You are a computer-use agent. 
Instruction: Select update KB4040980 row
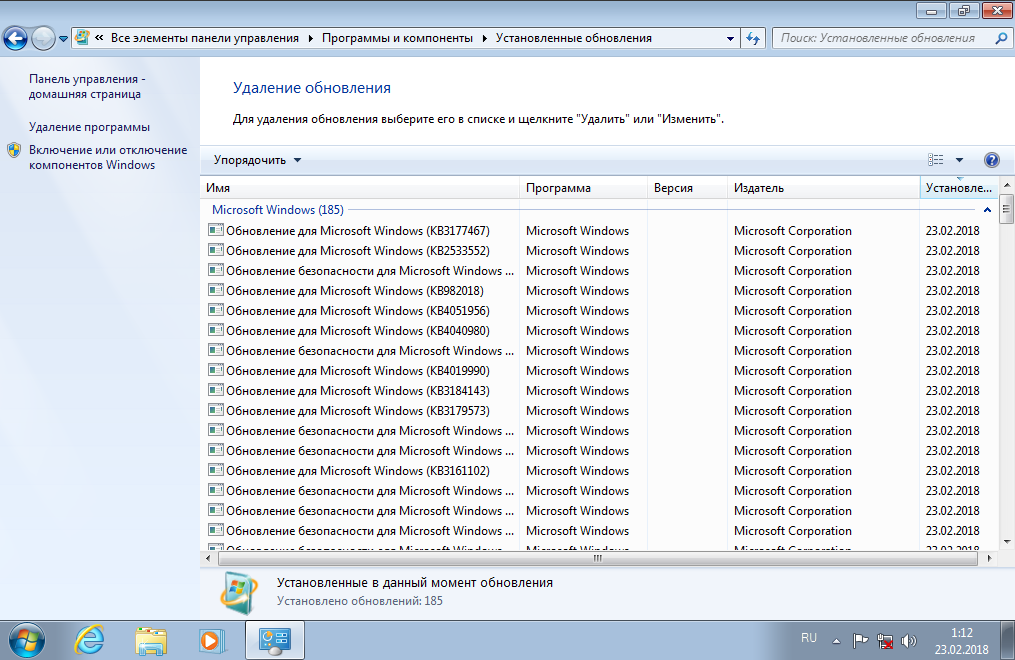(599, 331)
